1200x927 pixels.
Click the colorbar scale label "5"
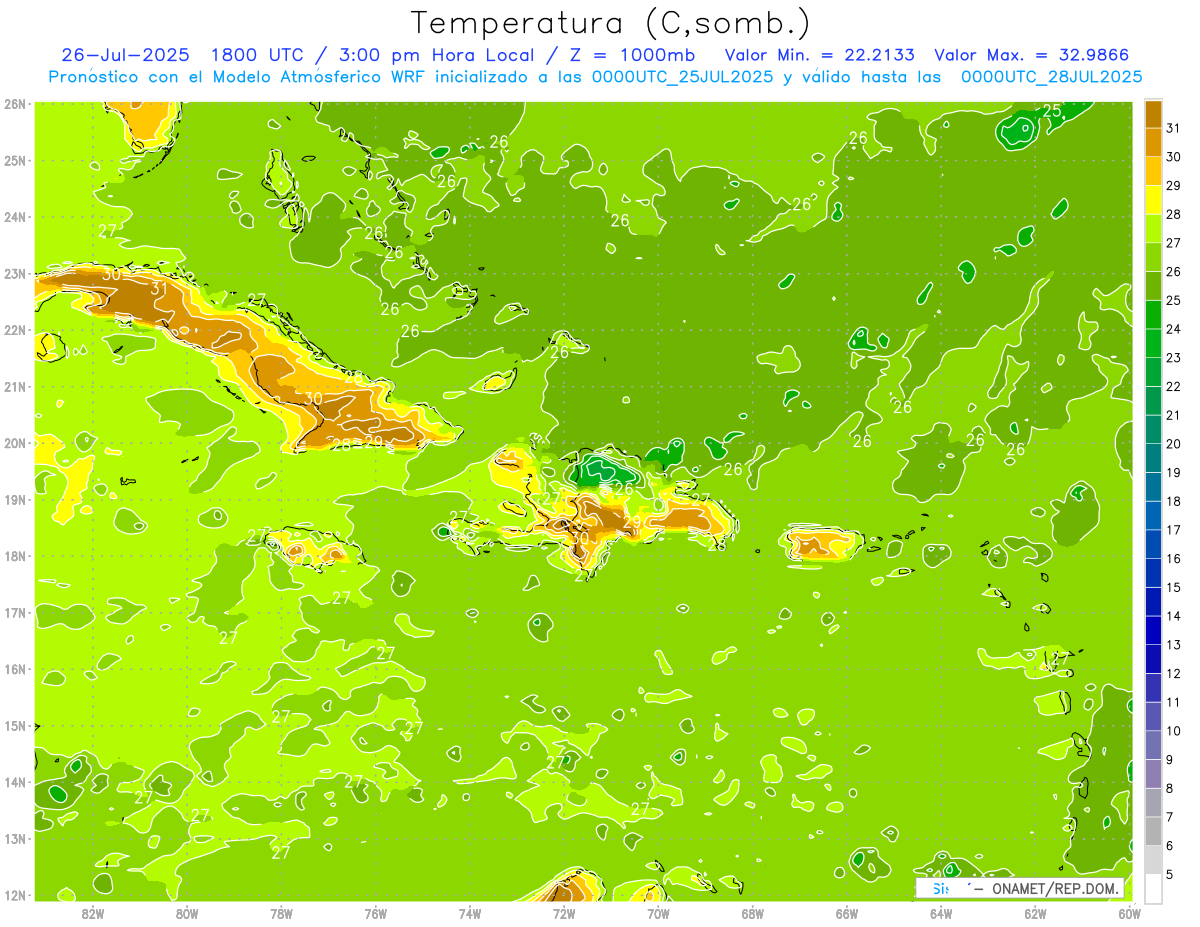(x=1171, y=874)
